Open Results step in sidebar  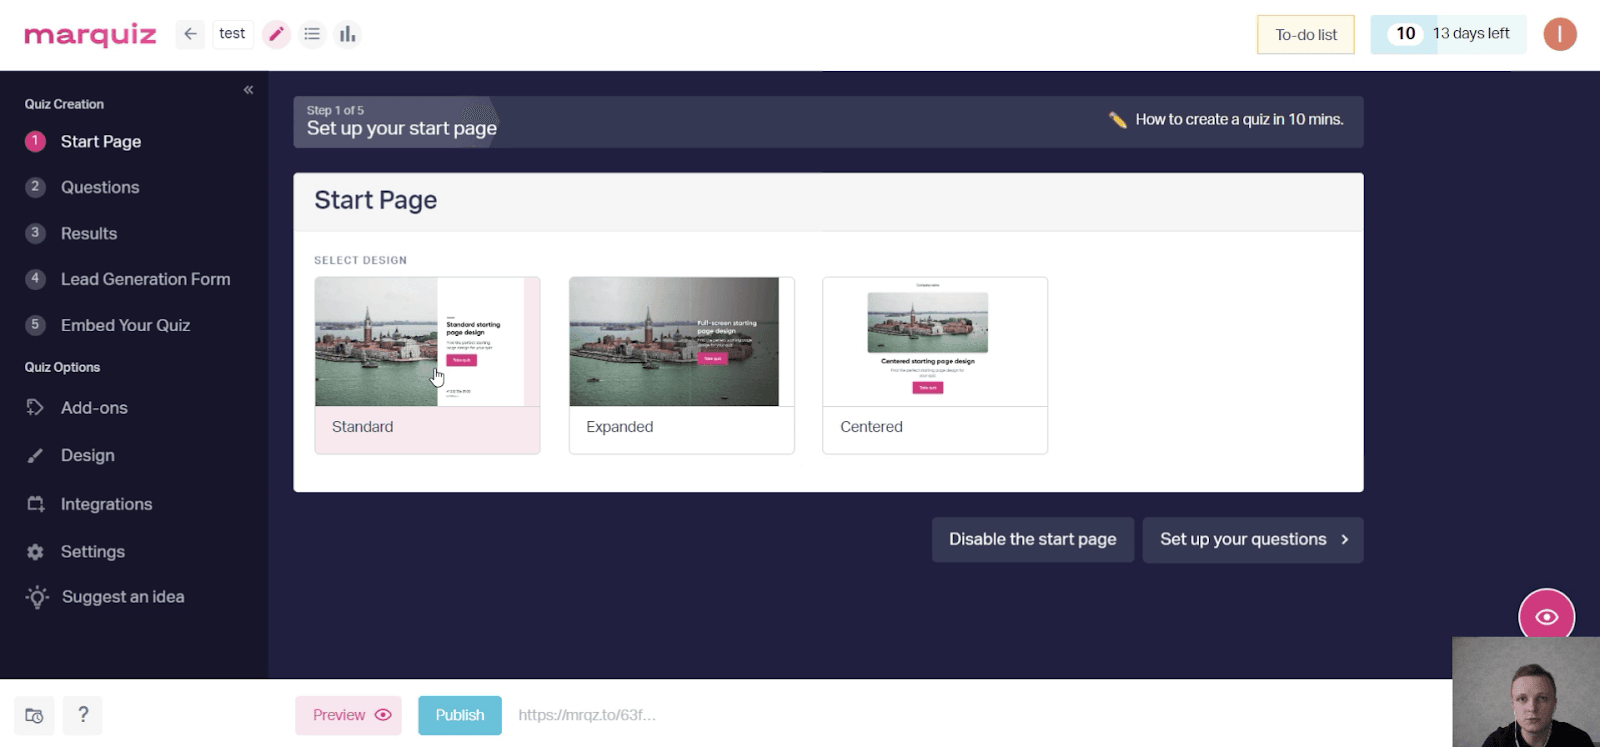(89, 234)
